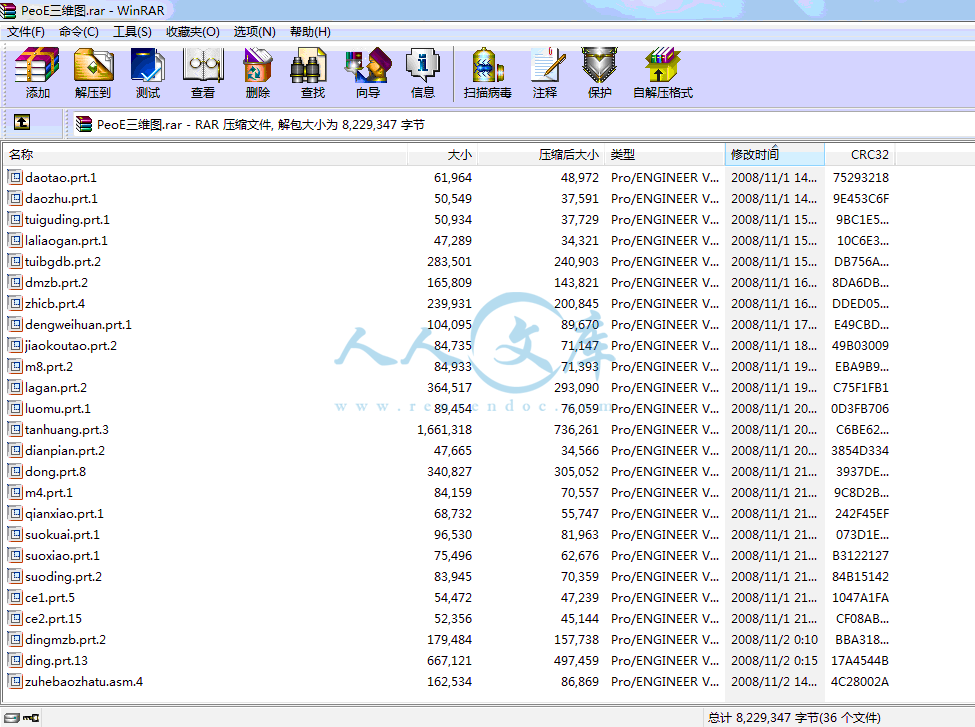Select file zhicb.prt.4
Image resolution: width=975 pixels, height=727 pixels.
click(55, 303)
